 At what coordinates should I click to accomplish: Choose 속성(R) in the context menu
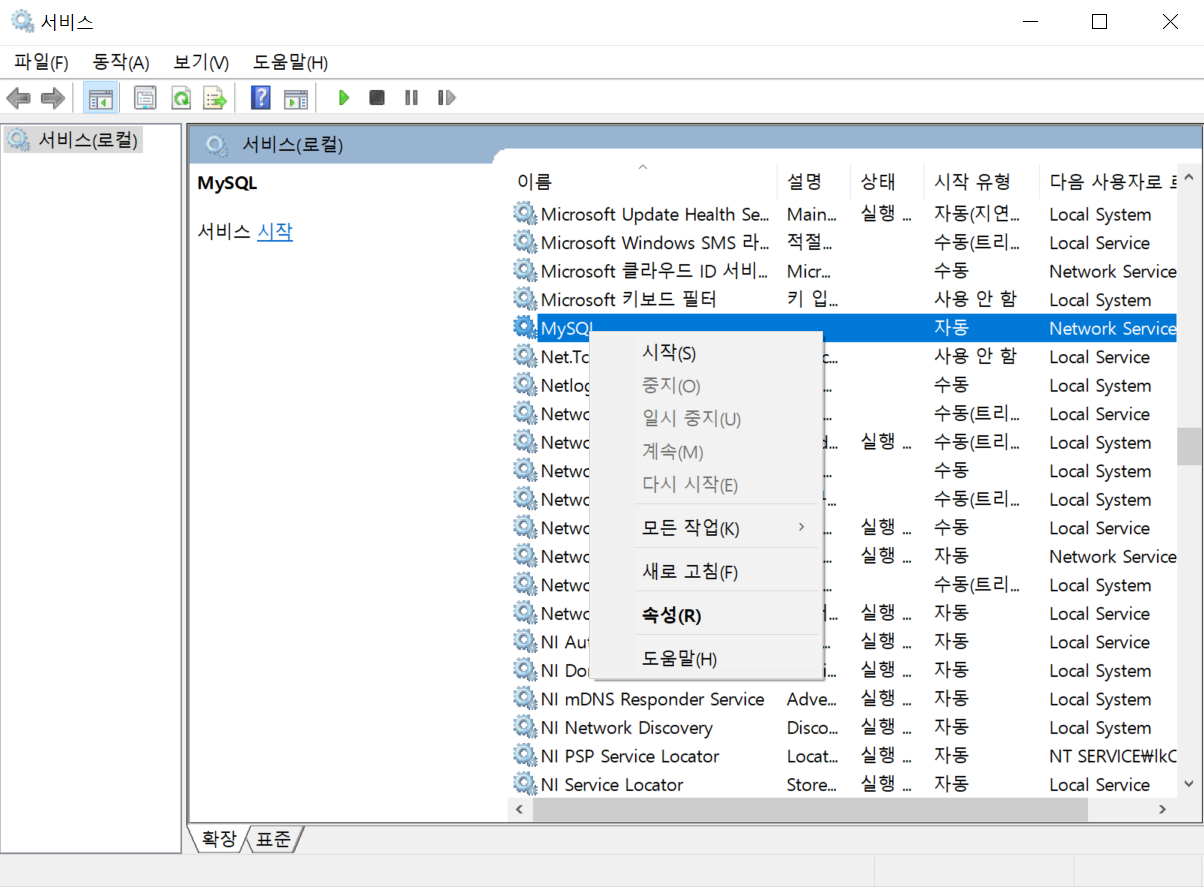706,615
